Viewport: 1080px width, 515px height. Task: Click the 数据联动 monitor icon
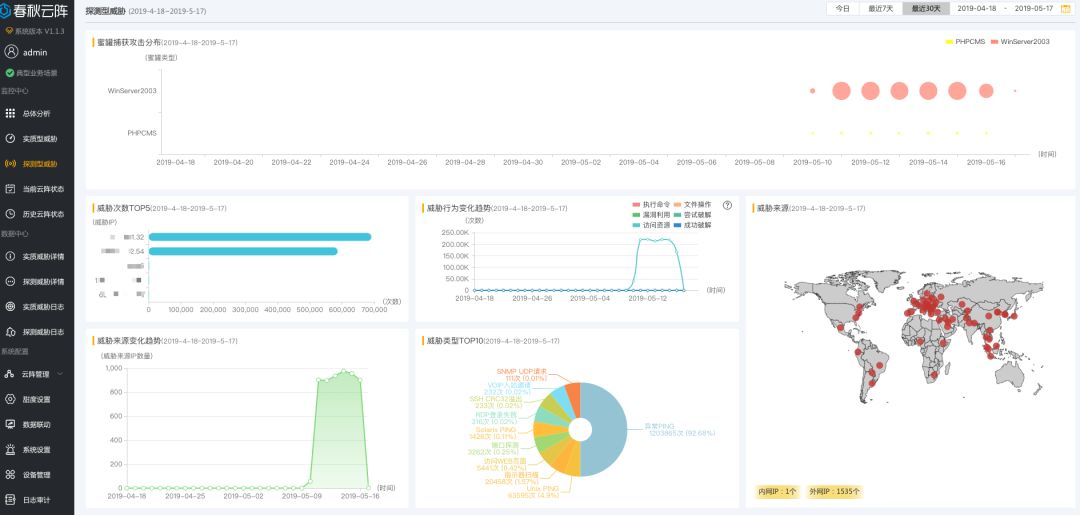point(10,424)
